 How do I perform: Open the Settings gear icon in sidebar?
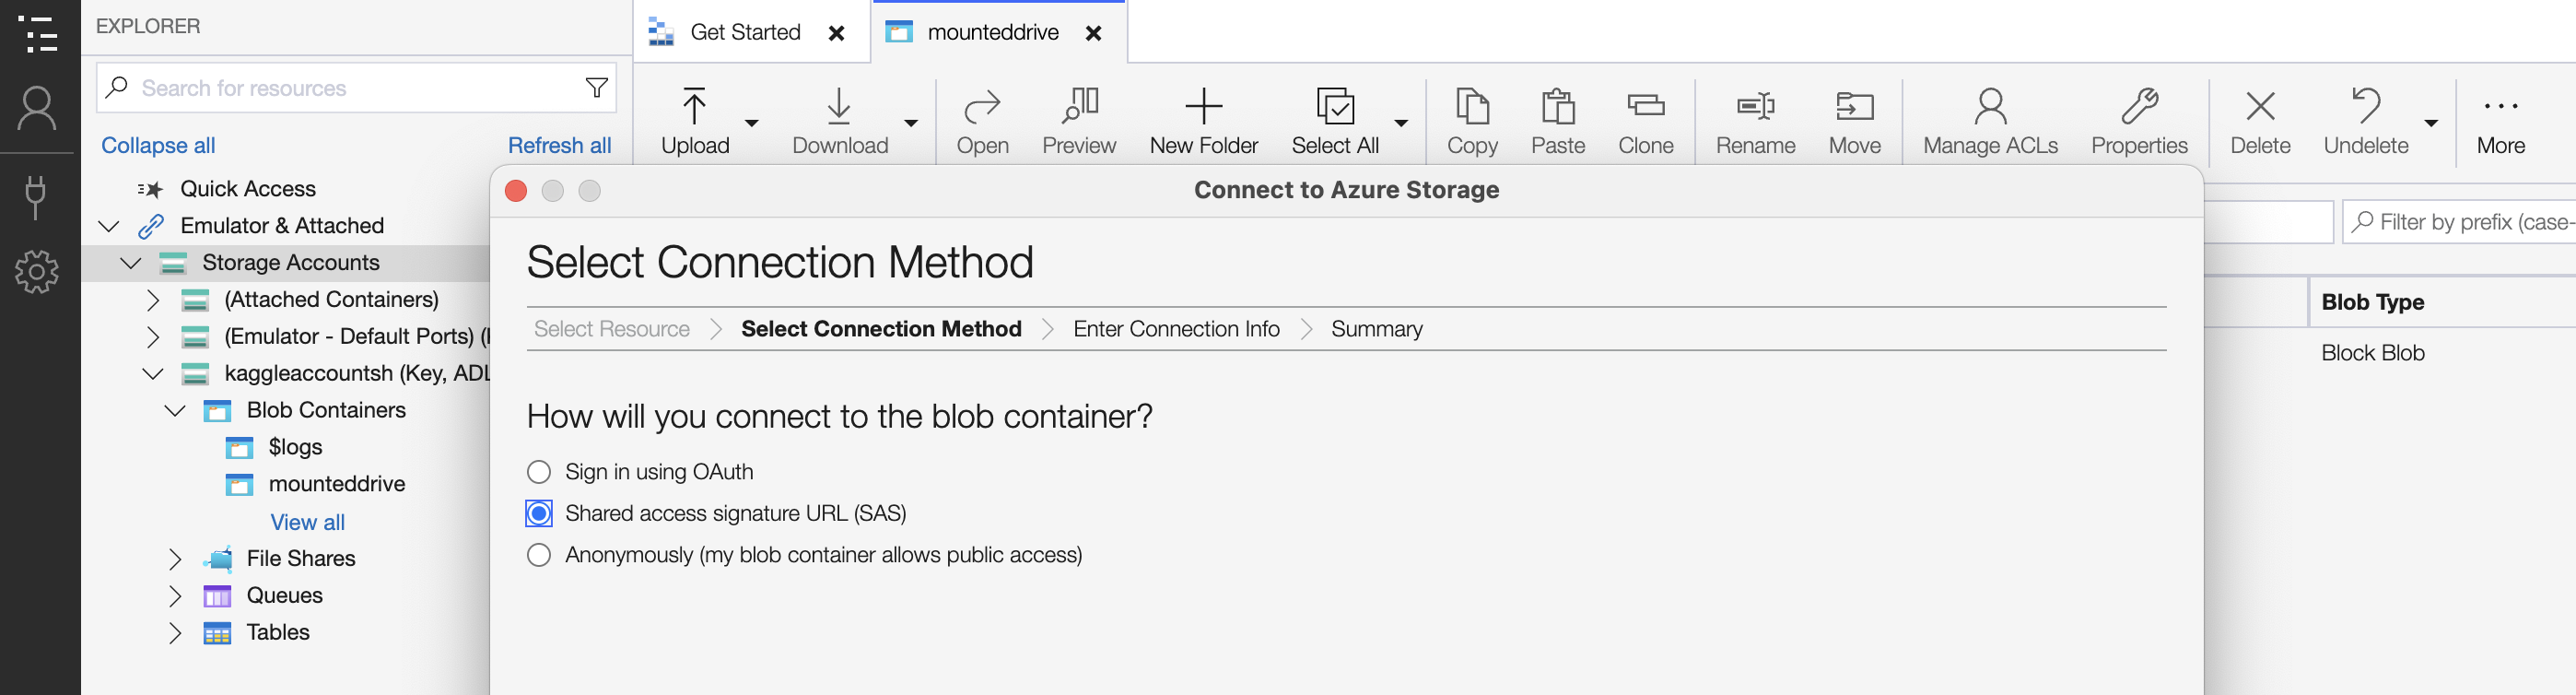pyautogui.click(x=37, y=271)
